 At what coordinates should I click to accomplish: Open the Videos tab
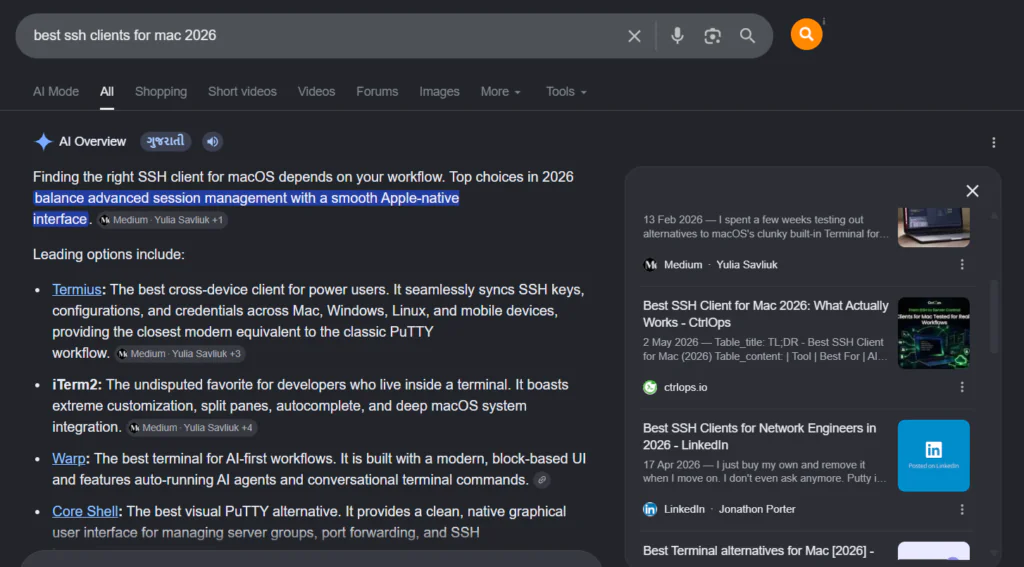pos(316,92)
